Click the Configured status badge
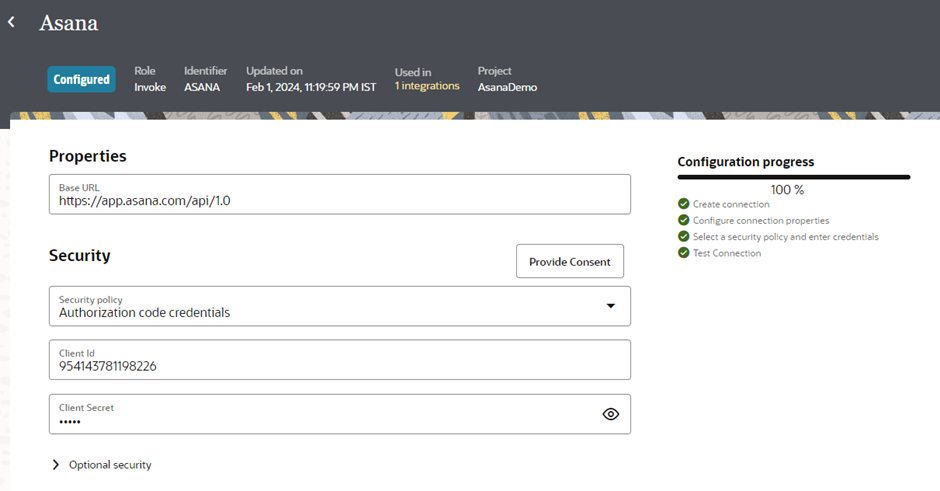 [82, 79]
